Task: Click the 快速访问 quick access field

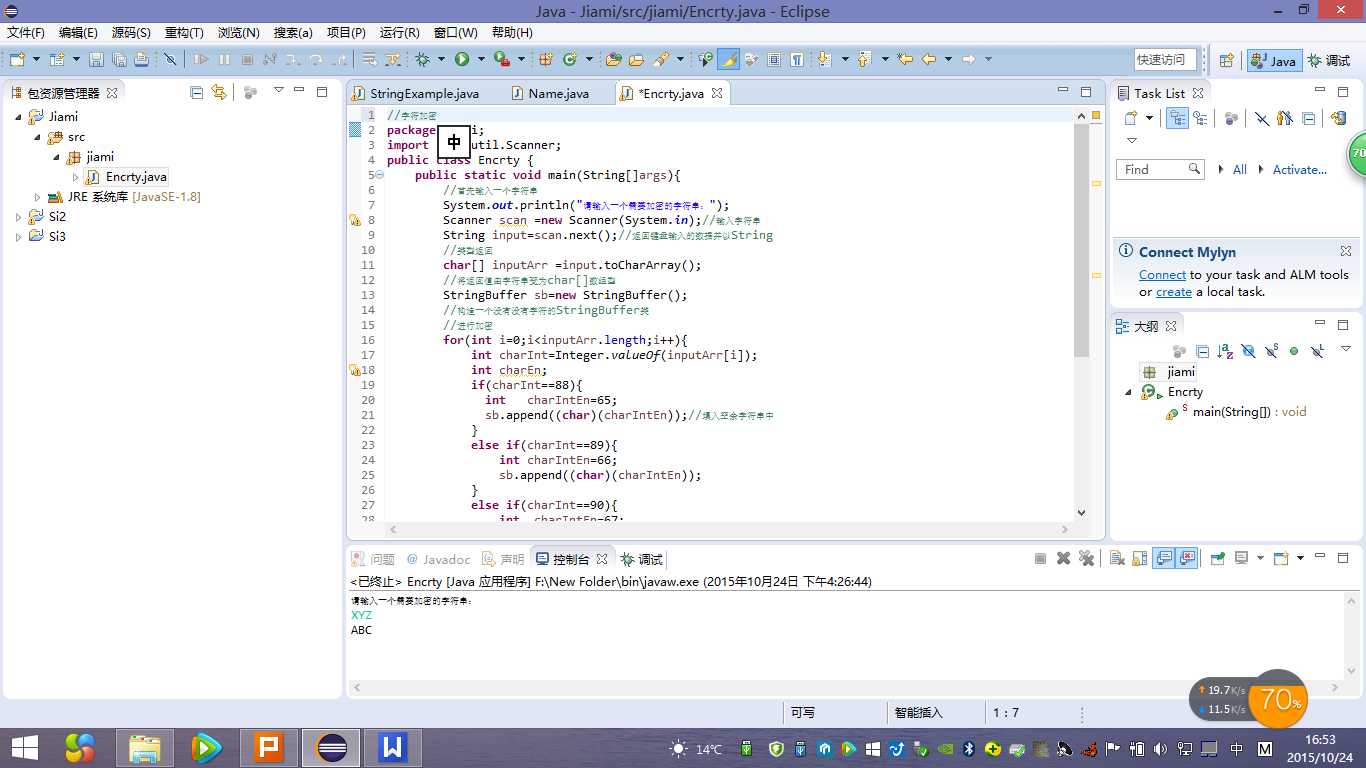Action: point(1165,60)
